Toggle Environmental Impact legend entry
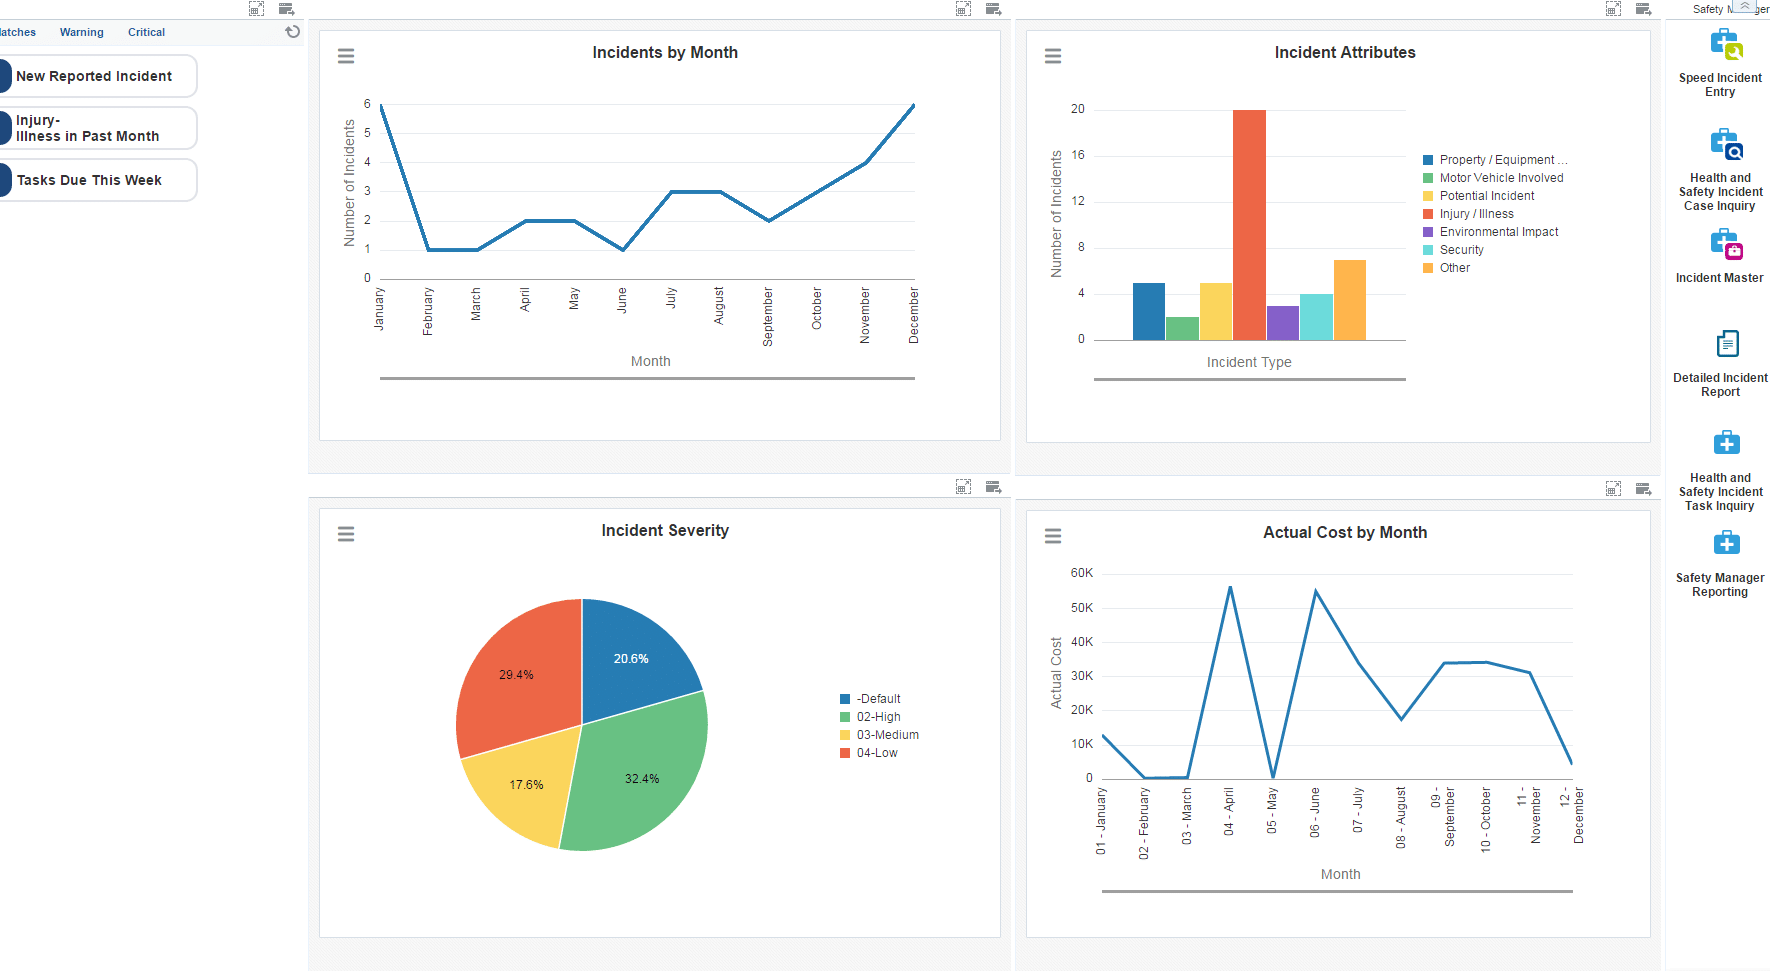The width and height of the screenshot is (1770, 971). click(x=1491, y=232)
